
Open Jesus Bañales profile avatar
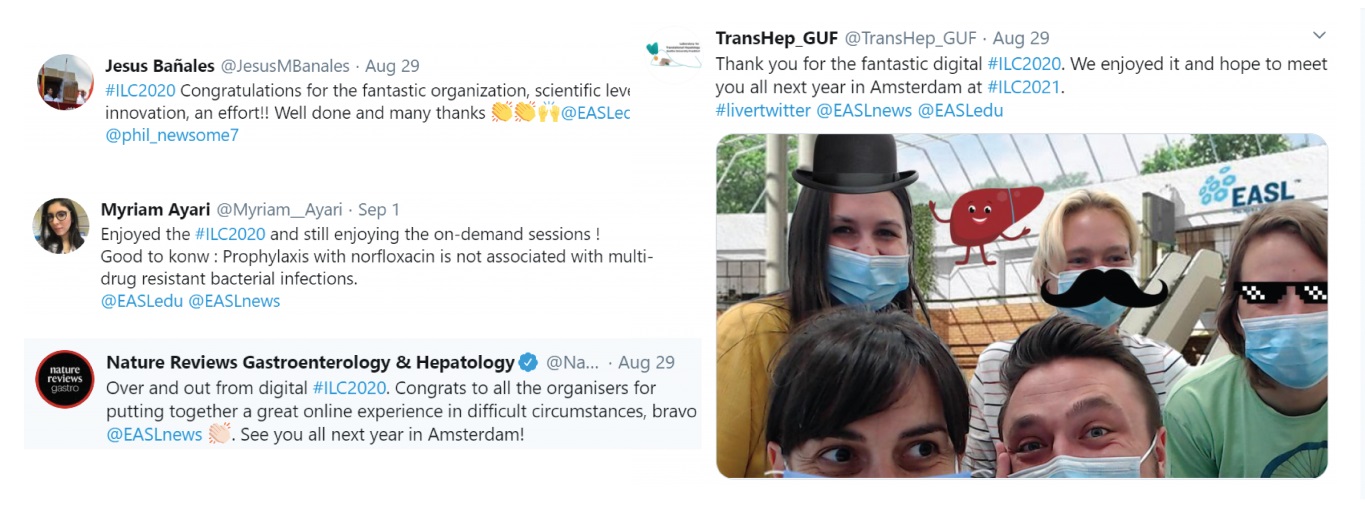[66, 82]
